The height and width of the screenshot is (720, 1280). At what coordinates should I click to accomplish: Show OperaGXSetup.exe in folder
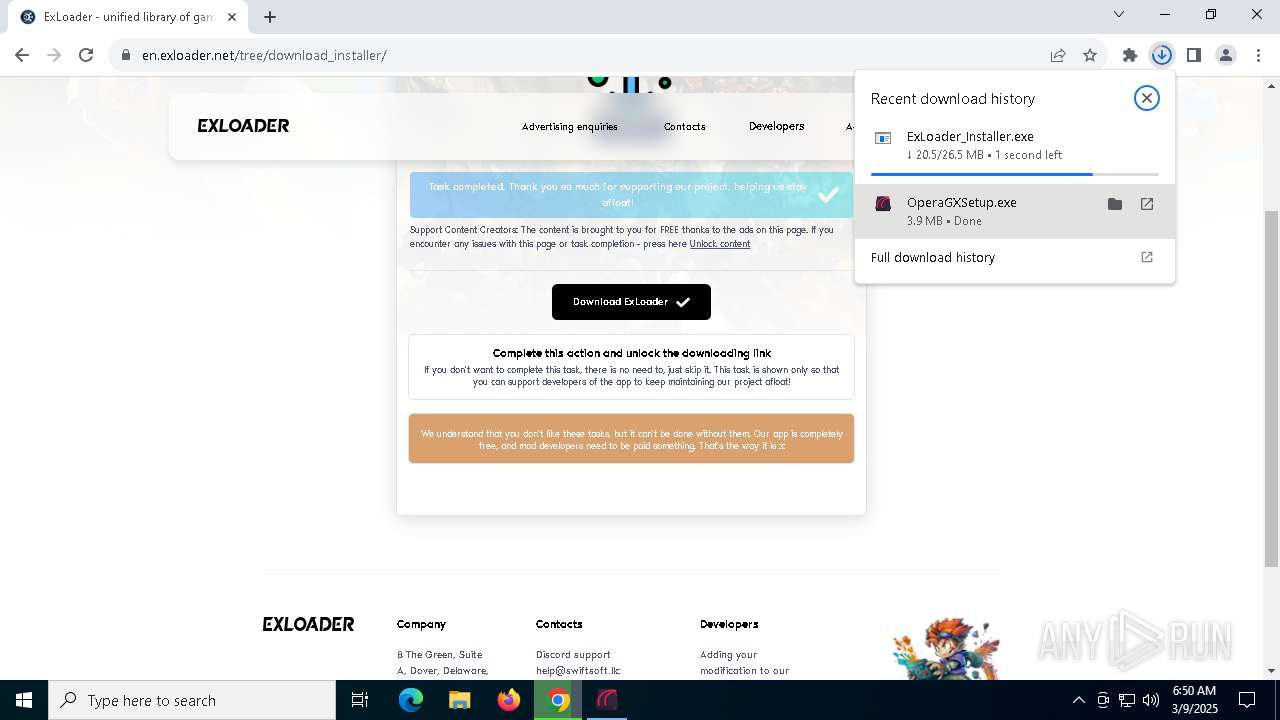pos(1115,204)
